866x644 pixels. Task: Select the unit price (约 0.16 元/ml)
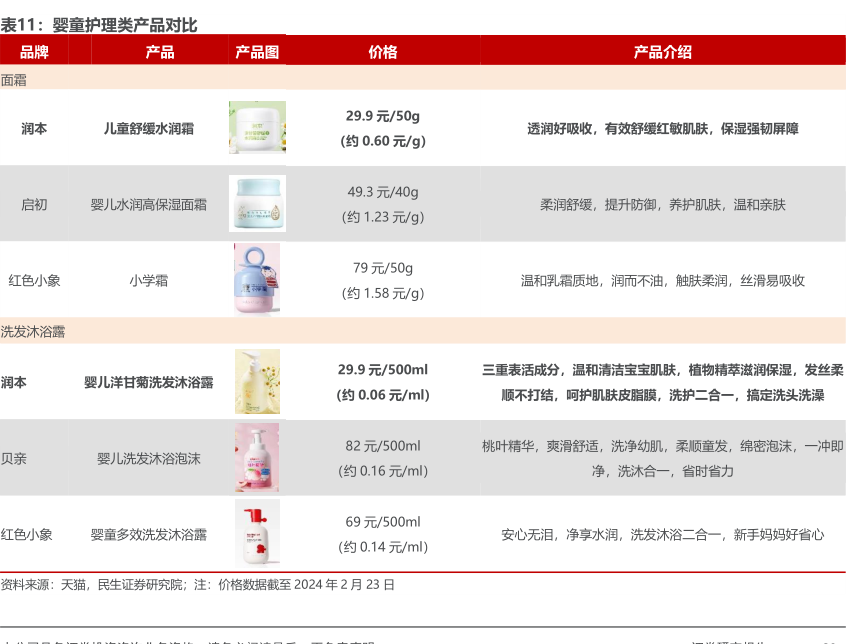pos(383,471)
